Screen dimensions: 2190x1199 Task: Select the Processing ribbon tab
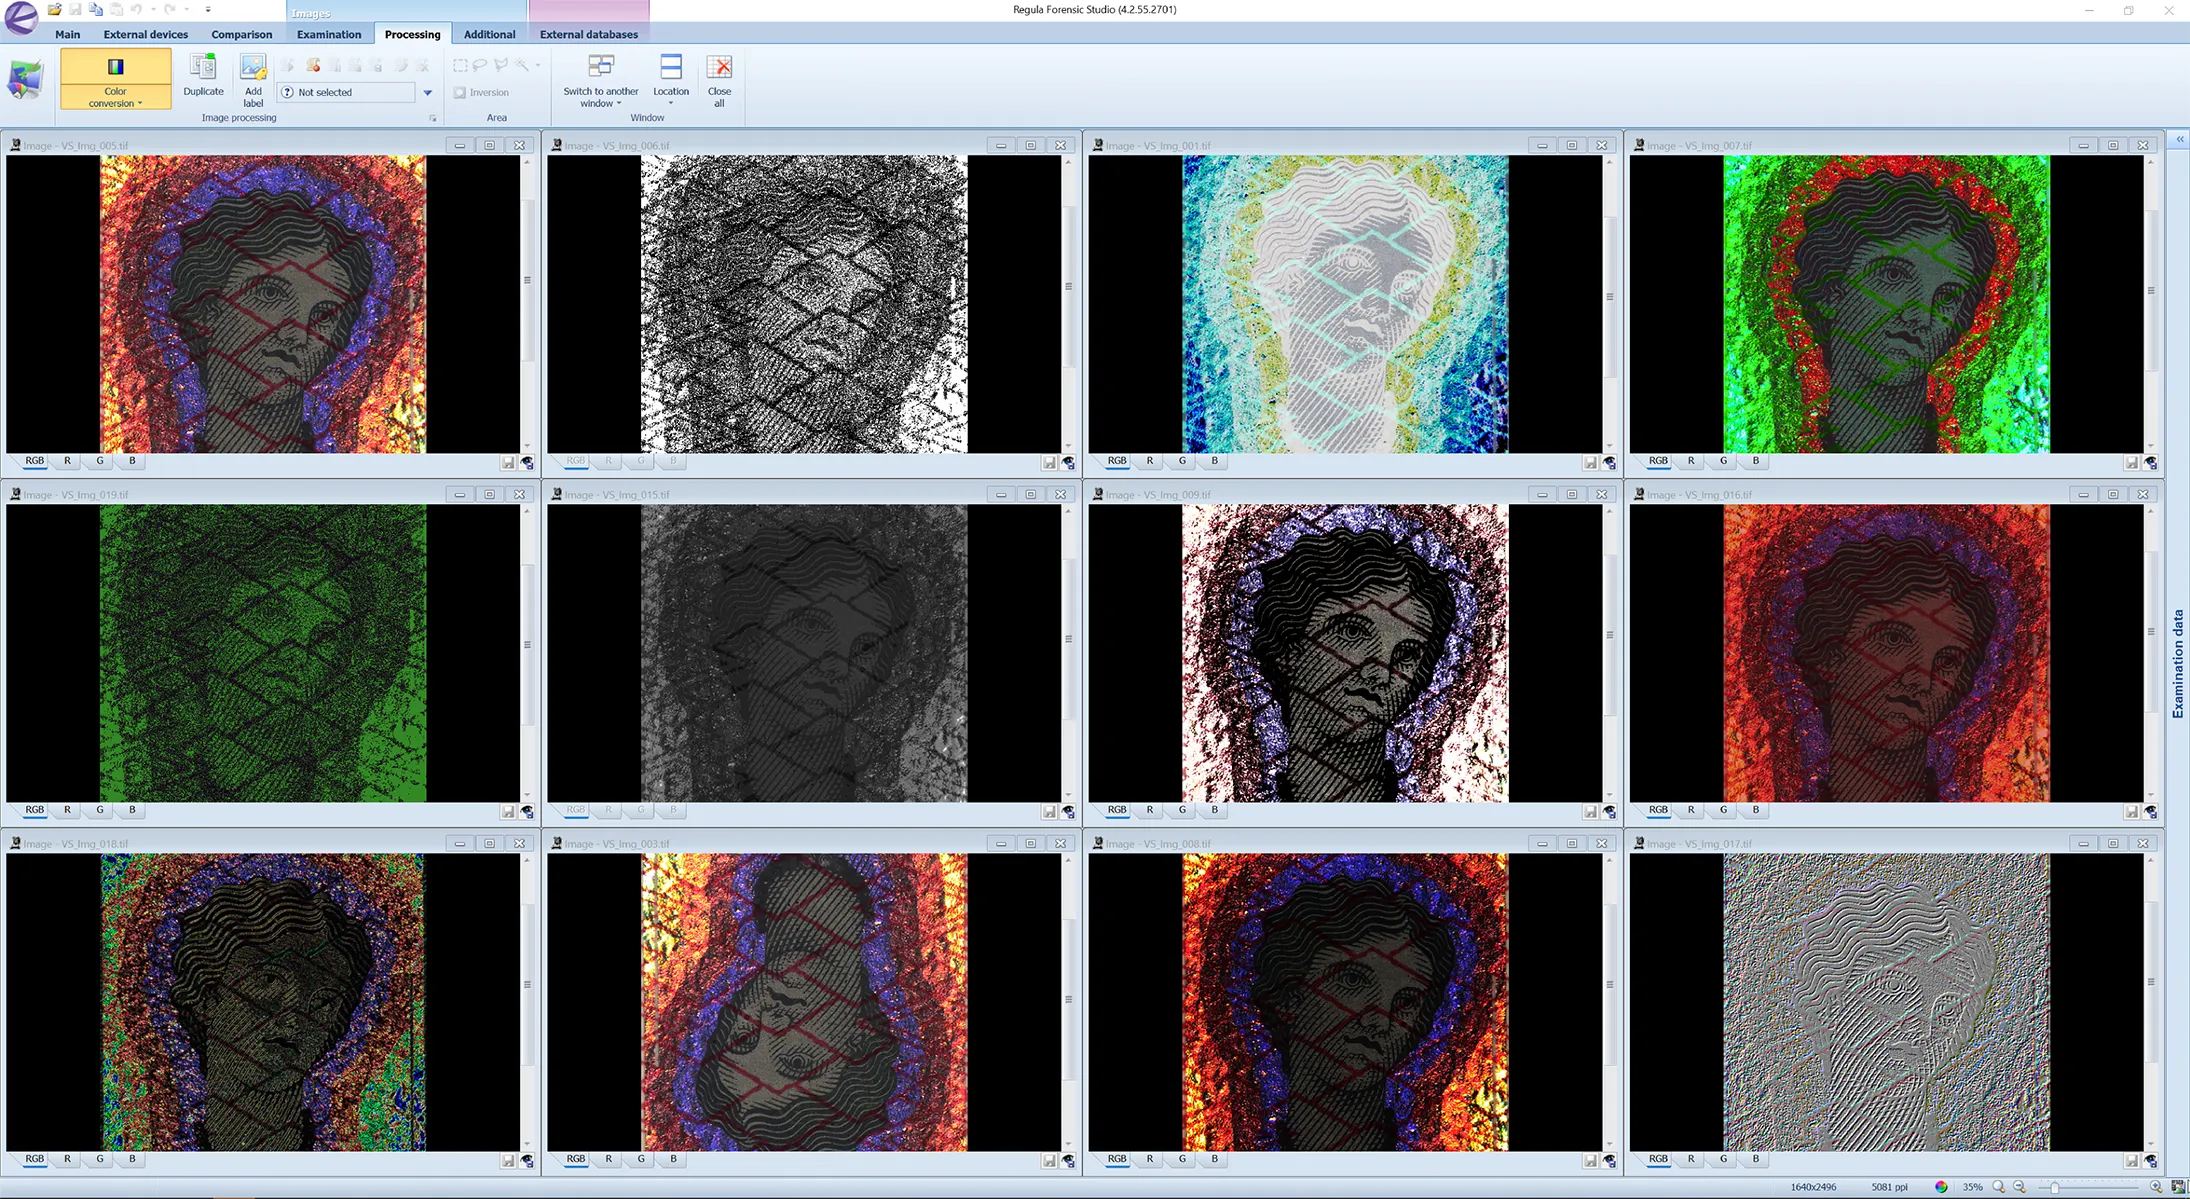412,34
